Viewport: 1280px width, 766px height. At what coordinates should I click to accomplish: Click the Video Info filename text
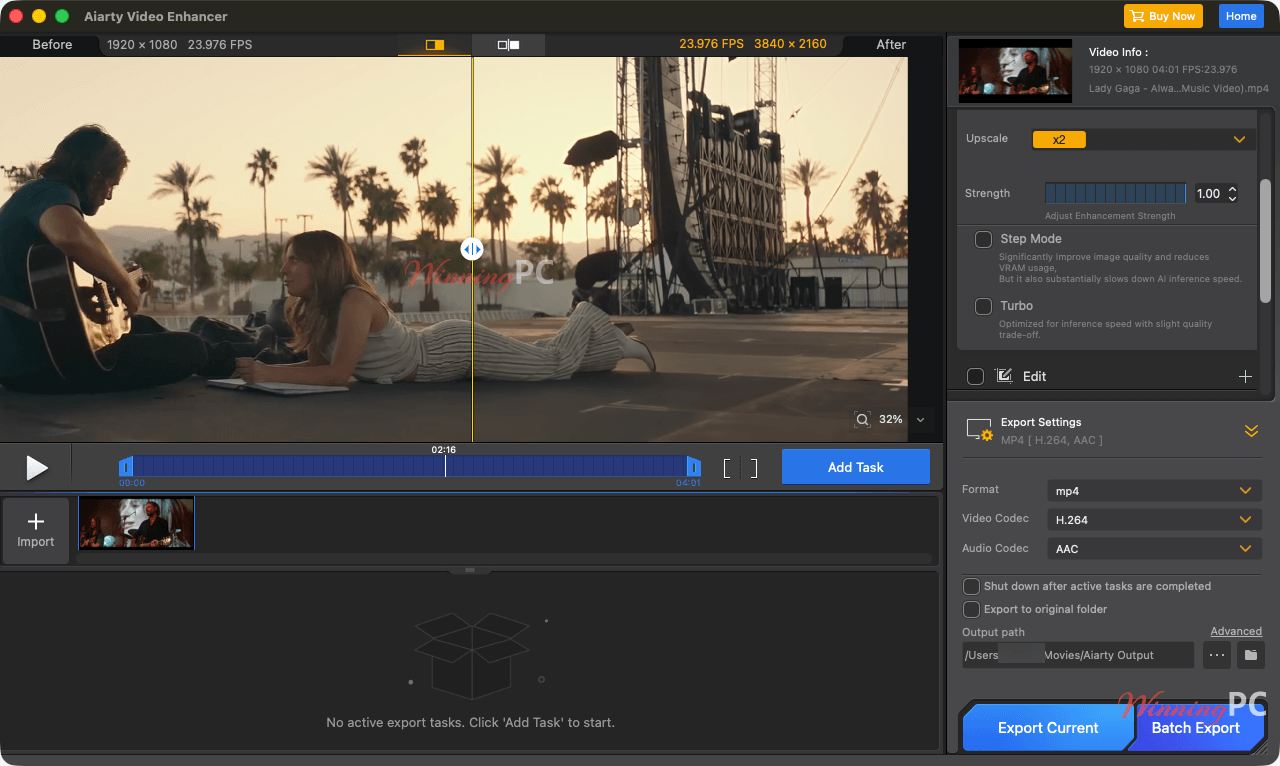(x=1179, y=89)
